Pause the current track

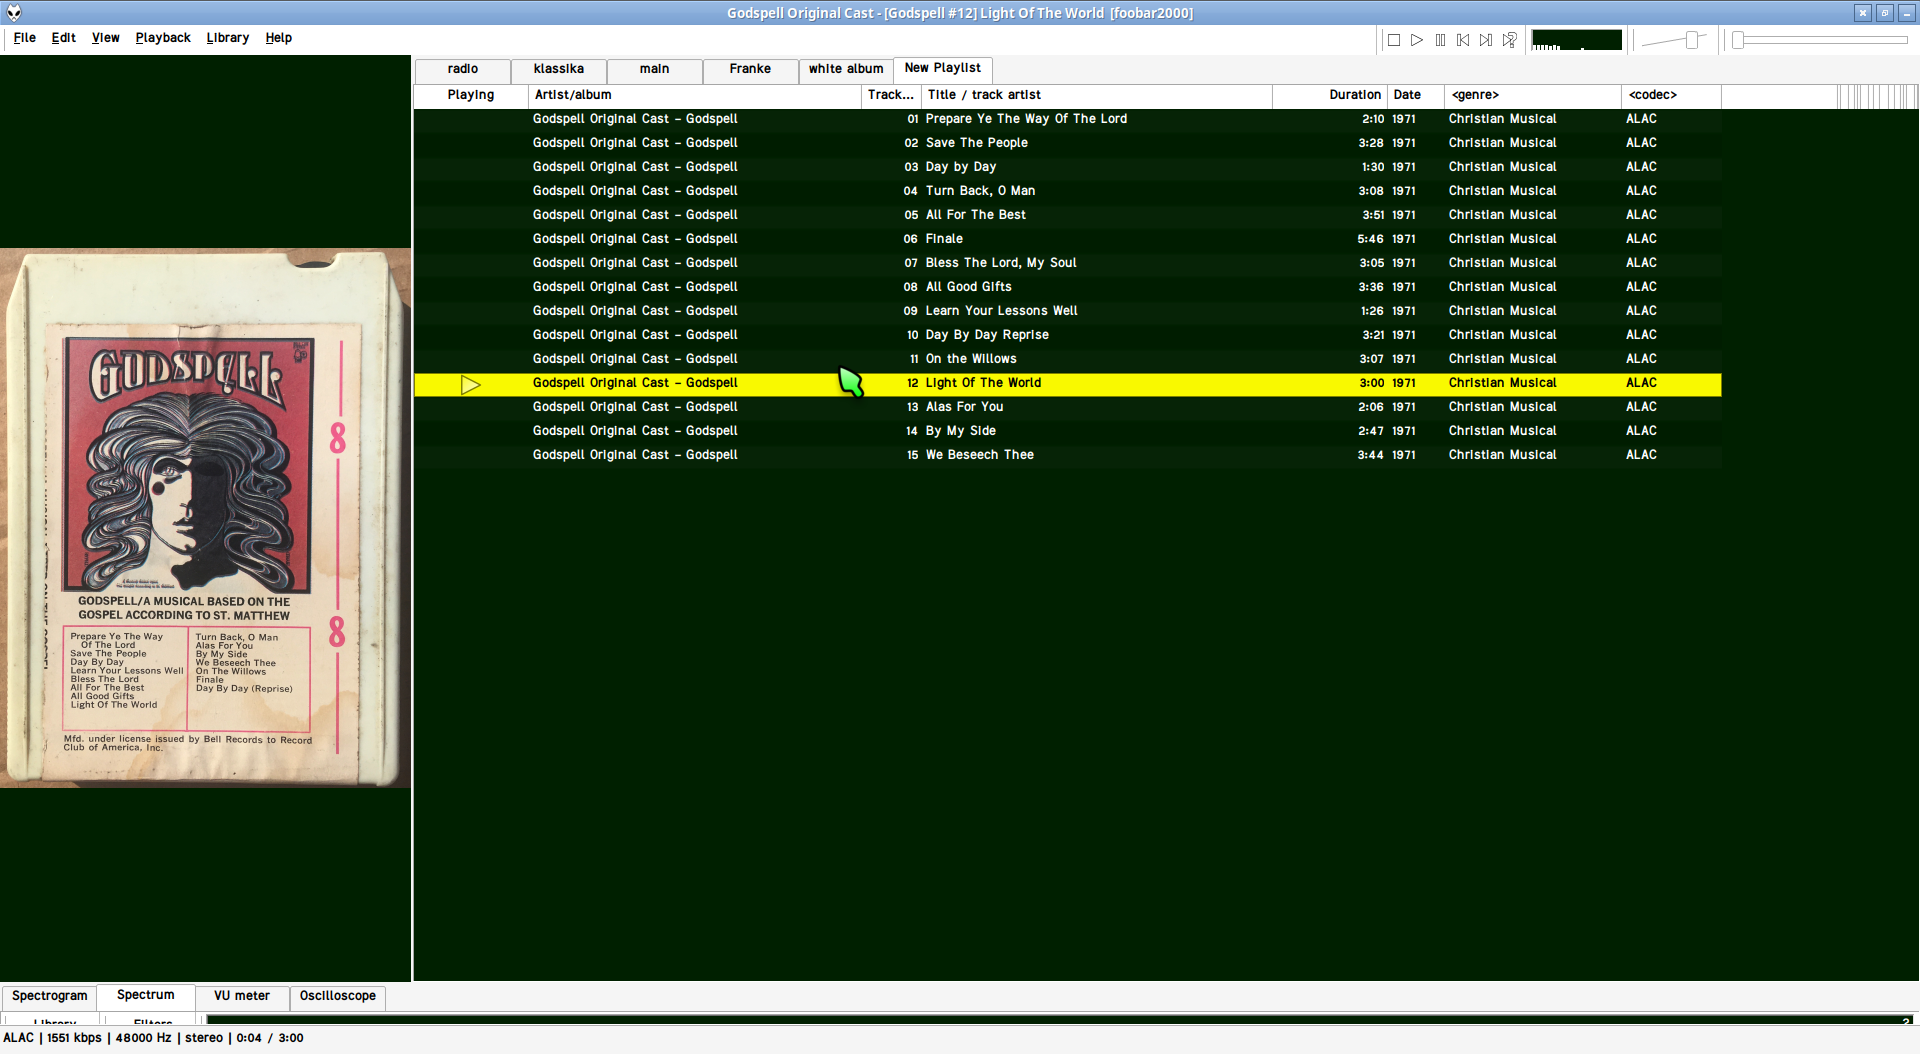pos(1440,40)
